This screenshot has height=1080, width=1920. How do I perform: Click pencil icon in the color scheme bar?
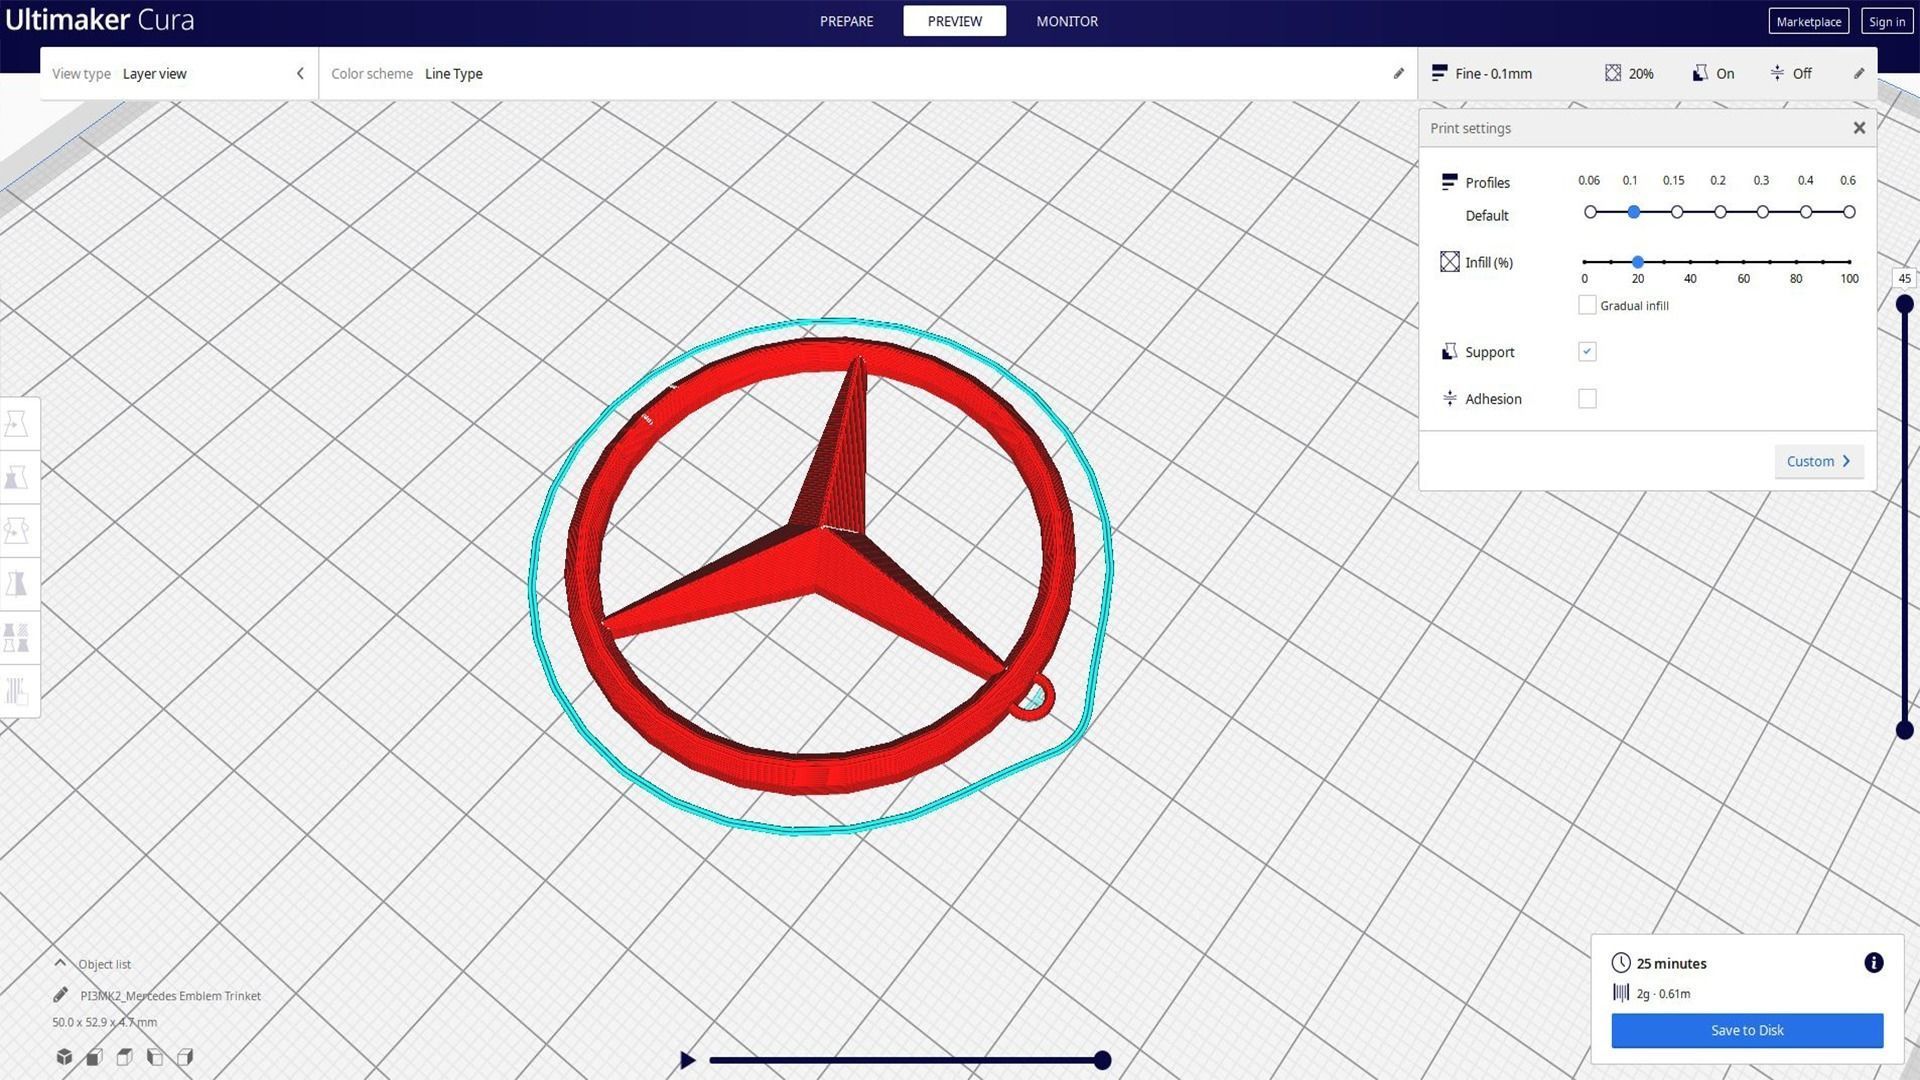pos(1398,73)
